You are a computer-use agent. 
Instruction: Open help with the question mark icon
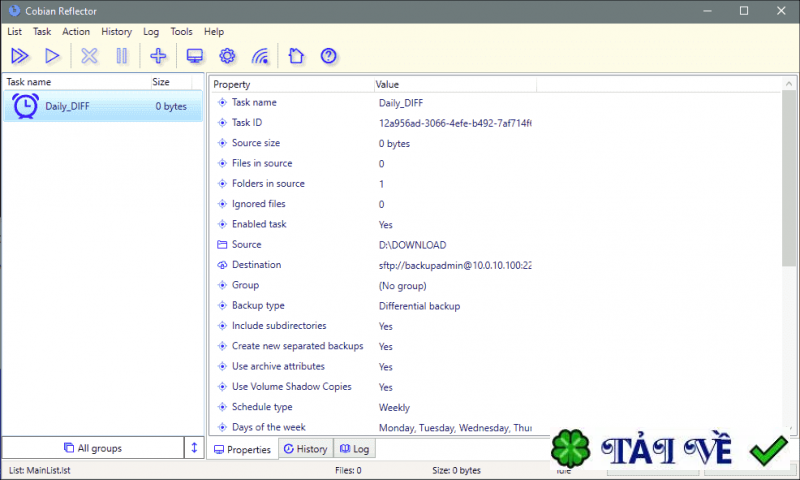point(329,56)
